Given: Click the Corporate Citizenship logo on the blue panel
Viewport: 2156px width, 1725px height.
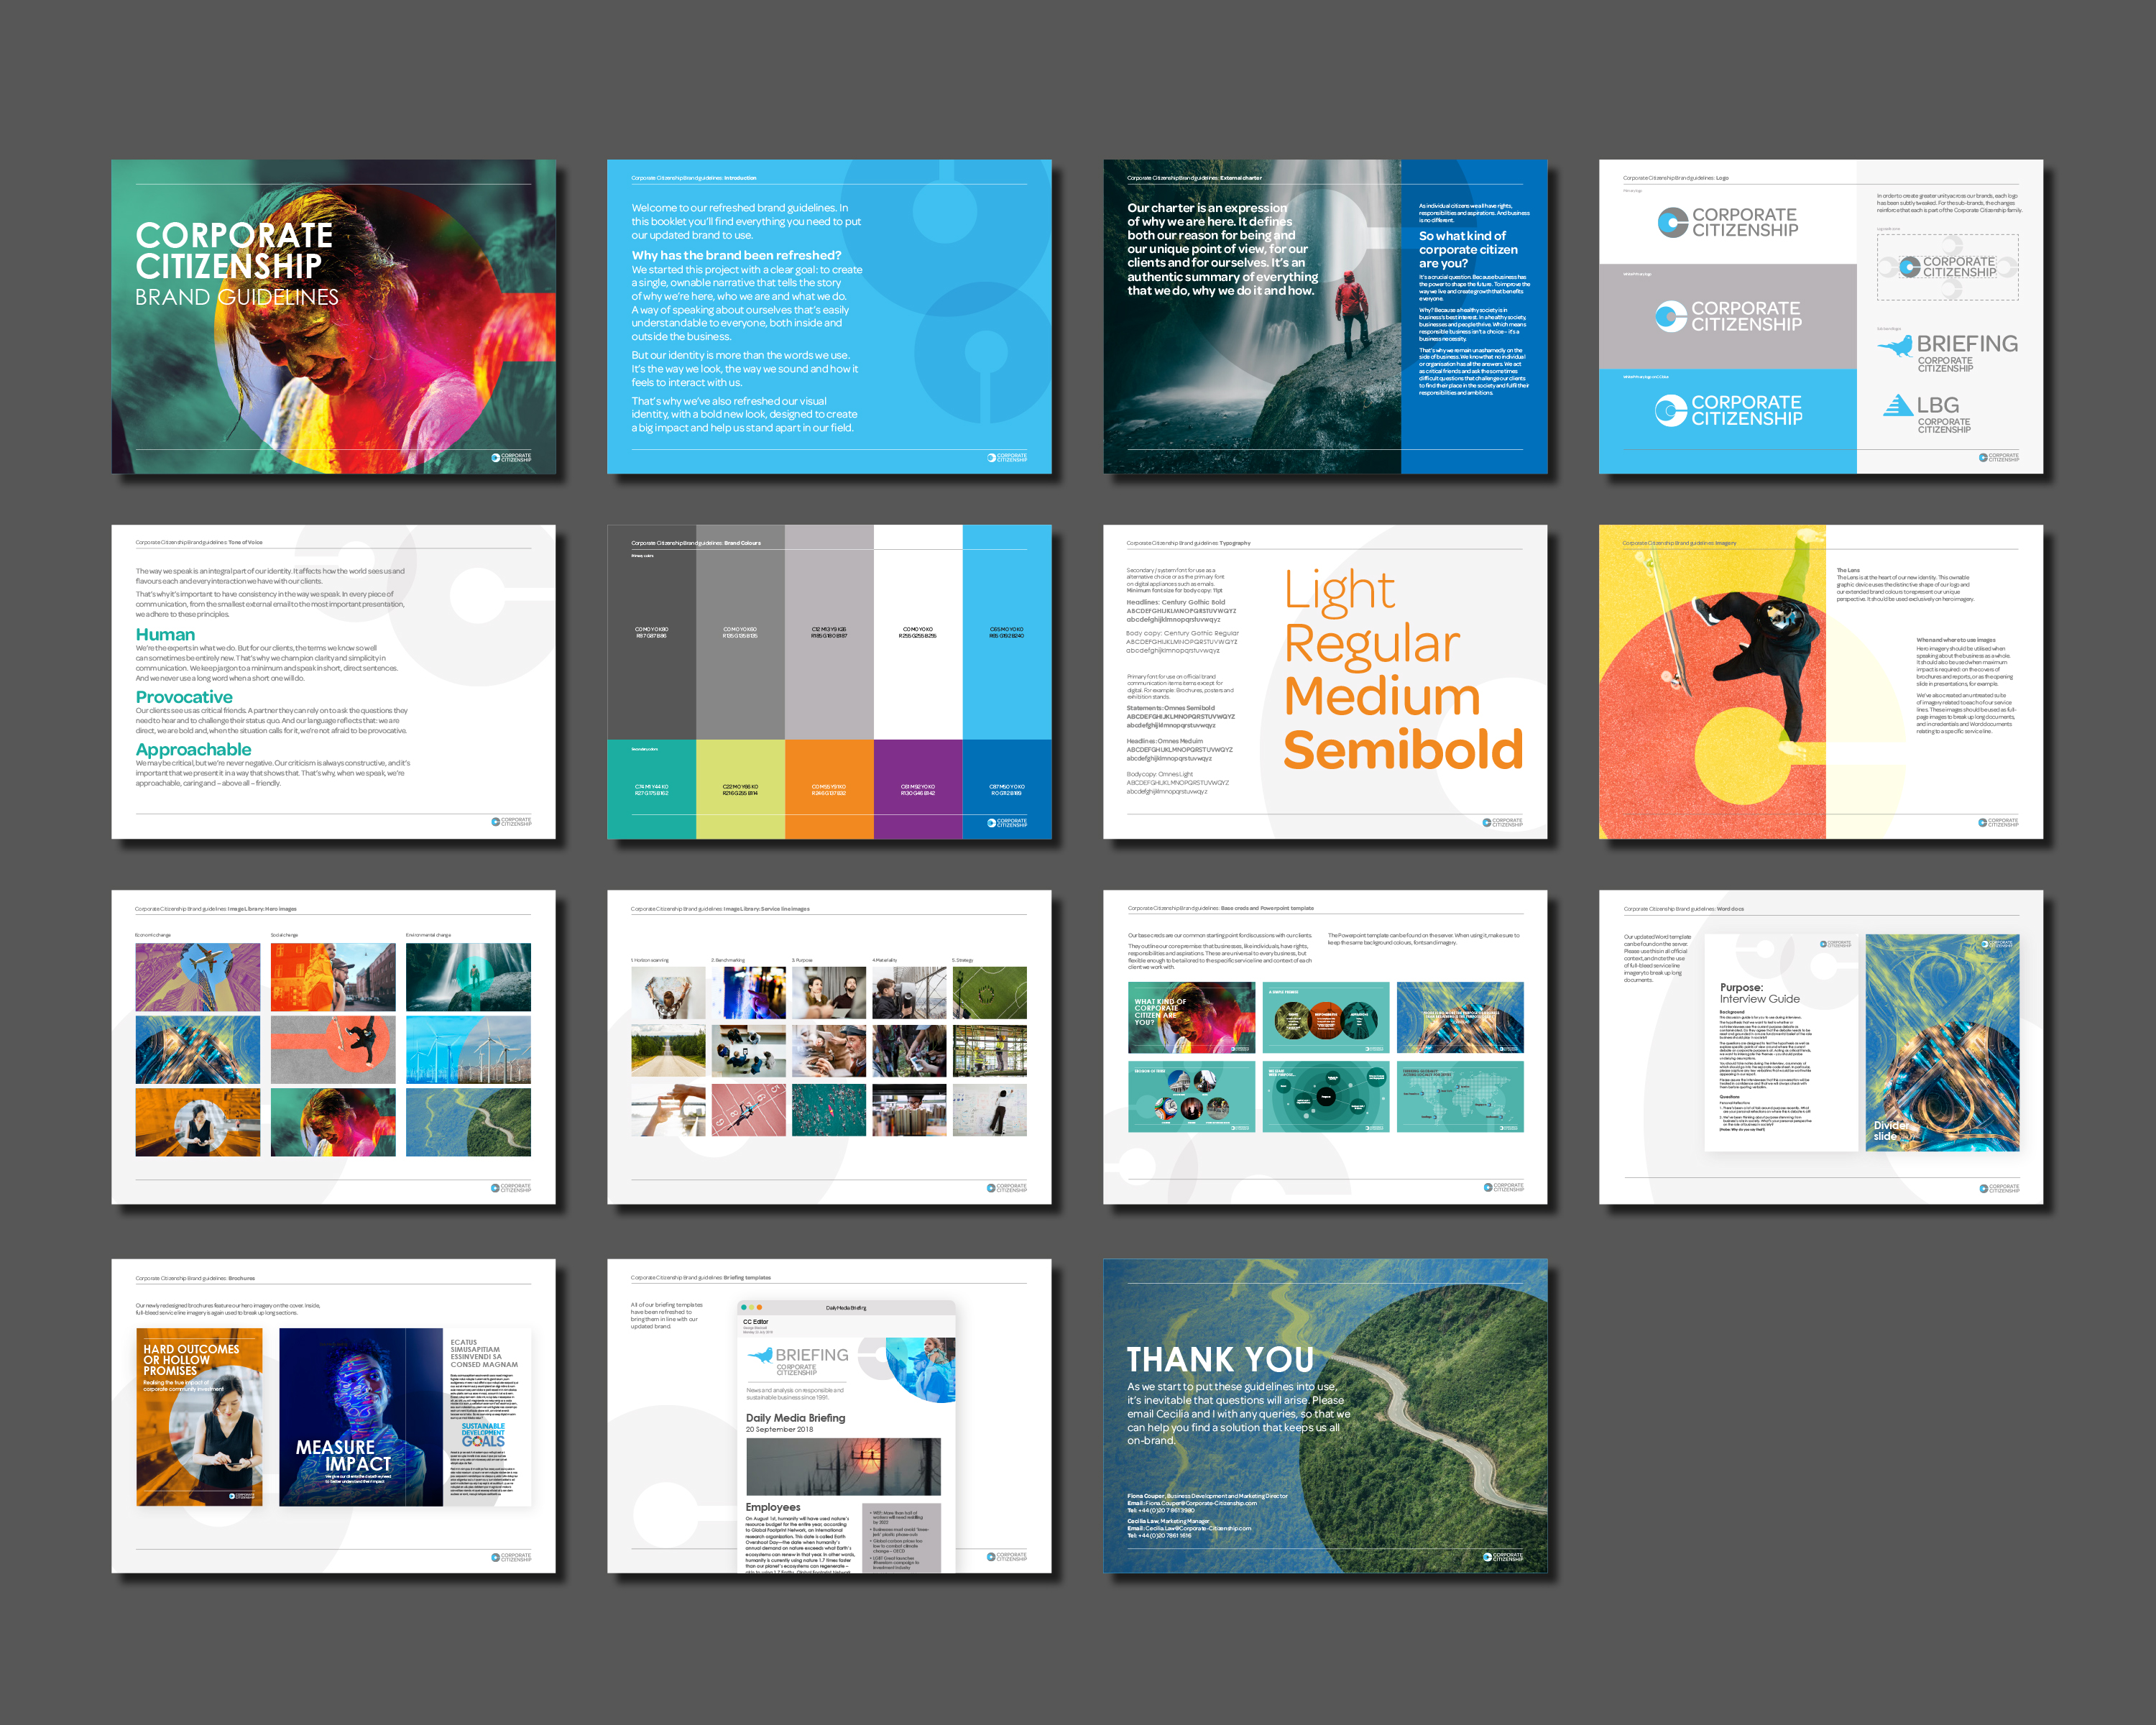Looking at the screenshot, I should [1728, 410].
